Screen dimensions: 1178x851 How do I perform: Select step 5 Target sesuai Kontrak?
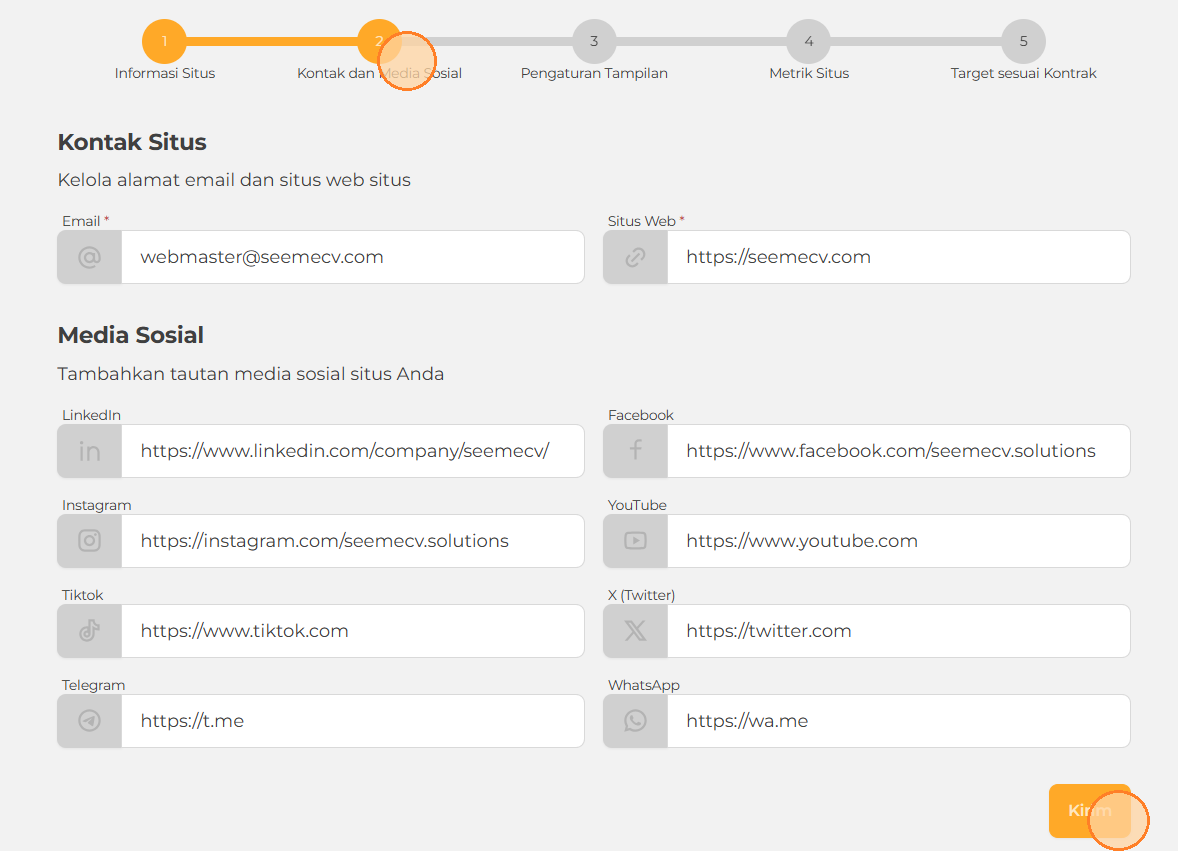point(1023,42)
